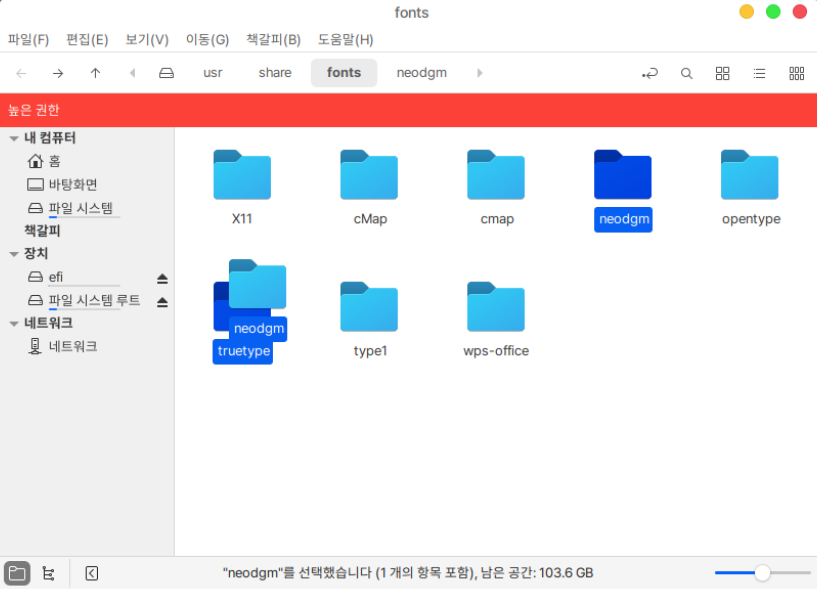Eject the 파일 시스템 루트 volume
The image size is (817, 589).
(x=162, y=301)
